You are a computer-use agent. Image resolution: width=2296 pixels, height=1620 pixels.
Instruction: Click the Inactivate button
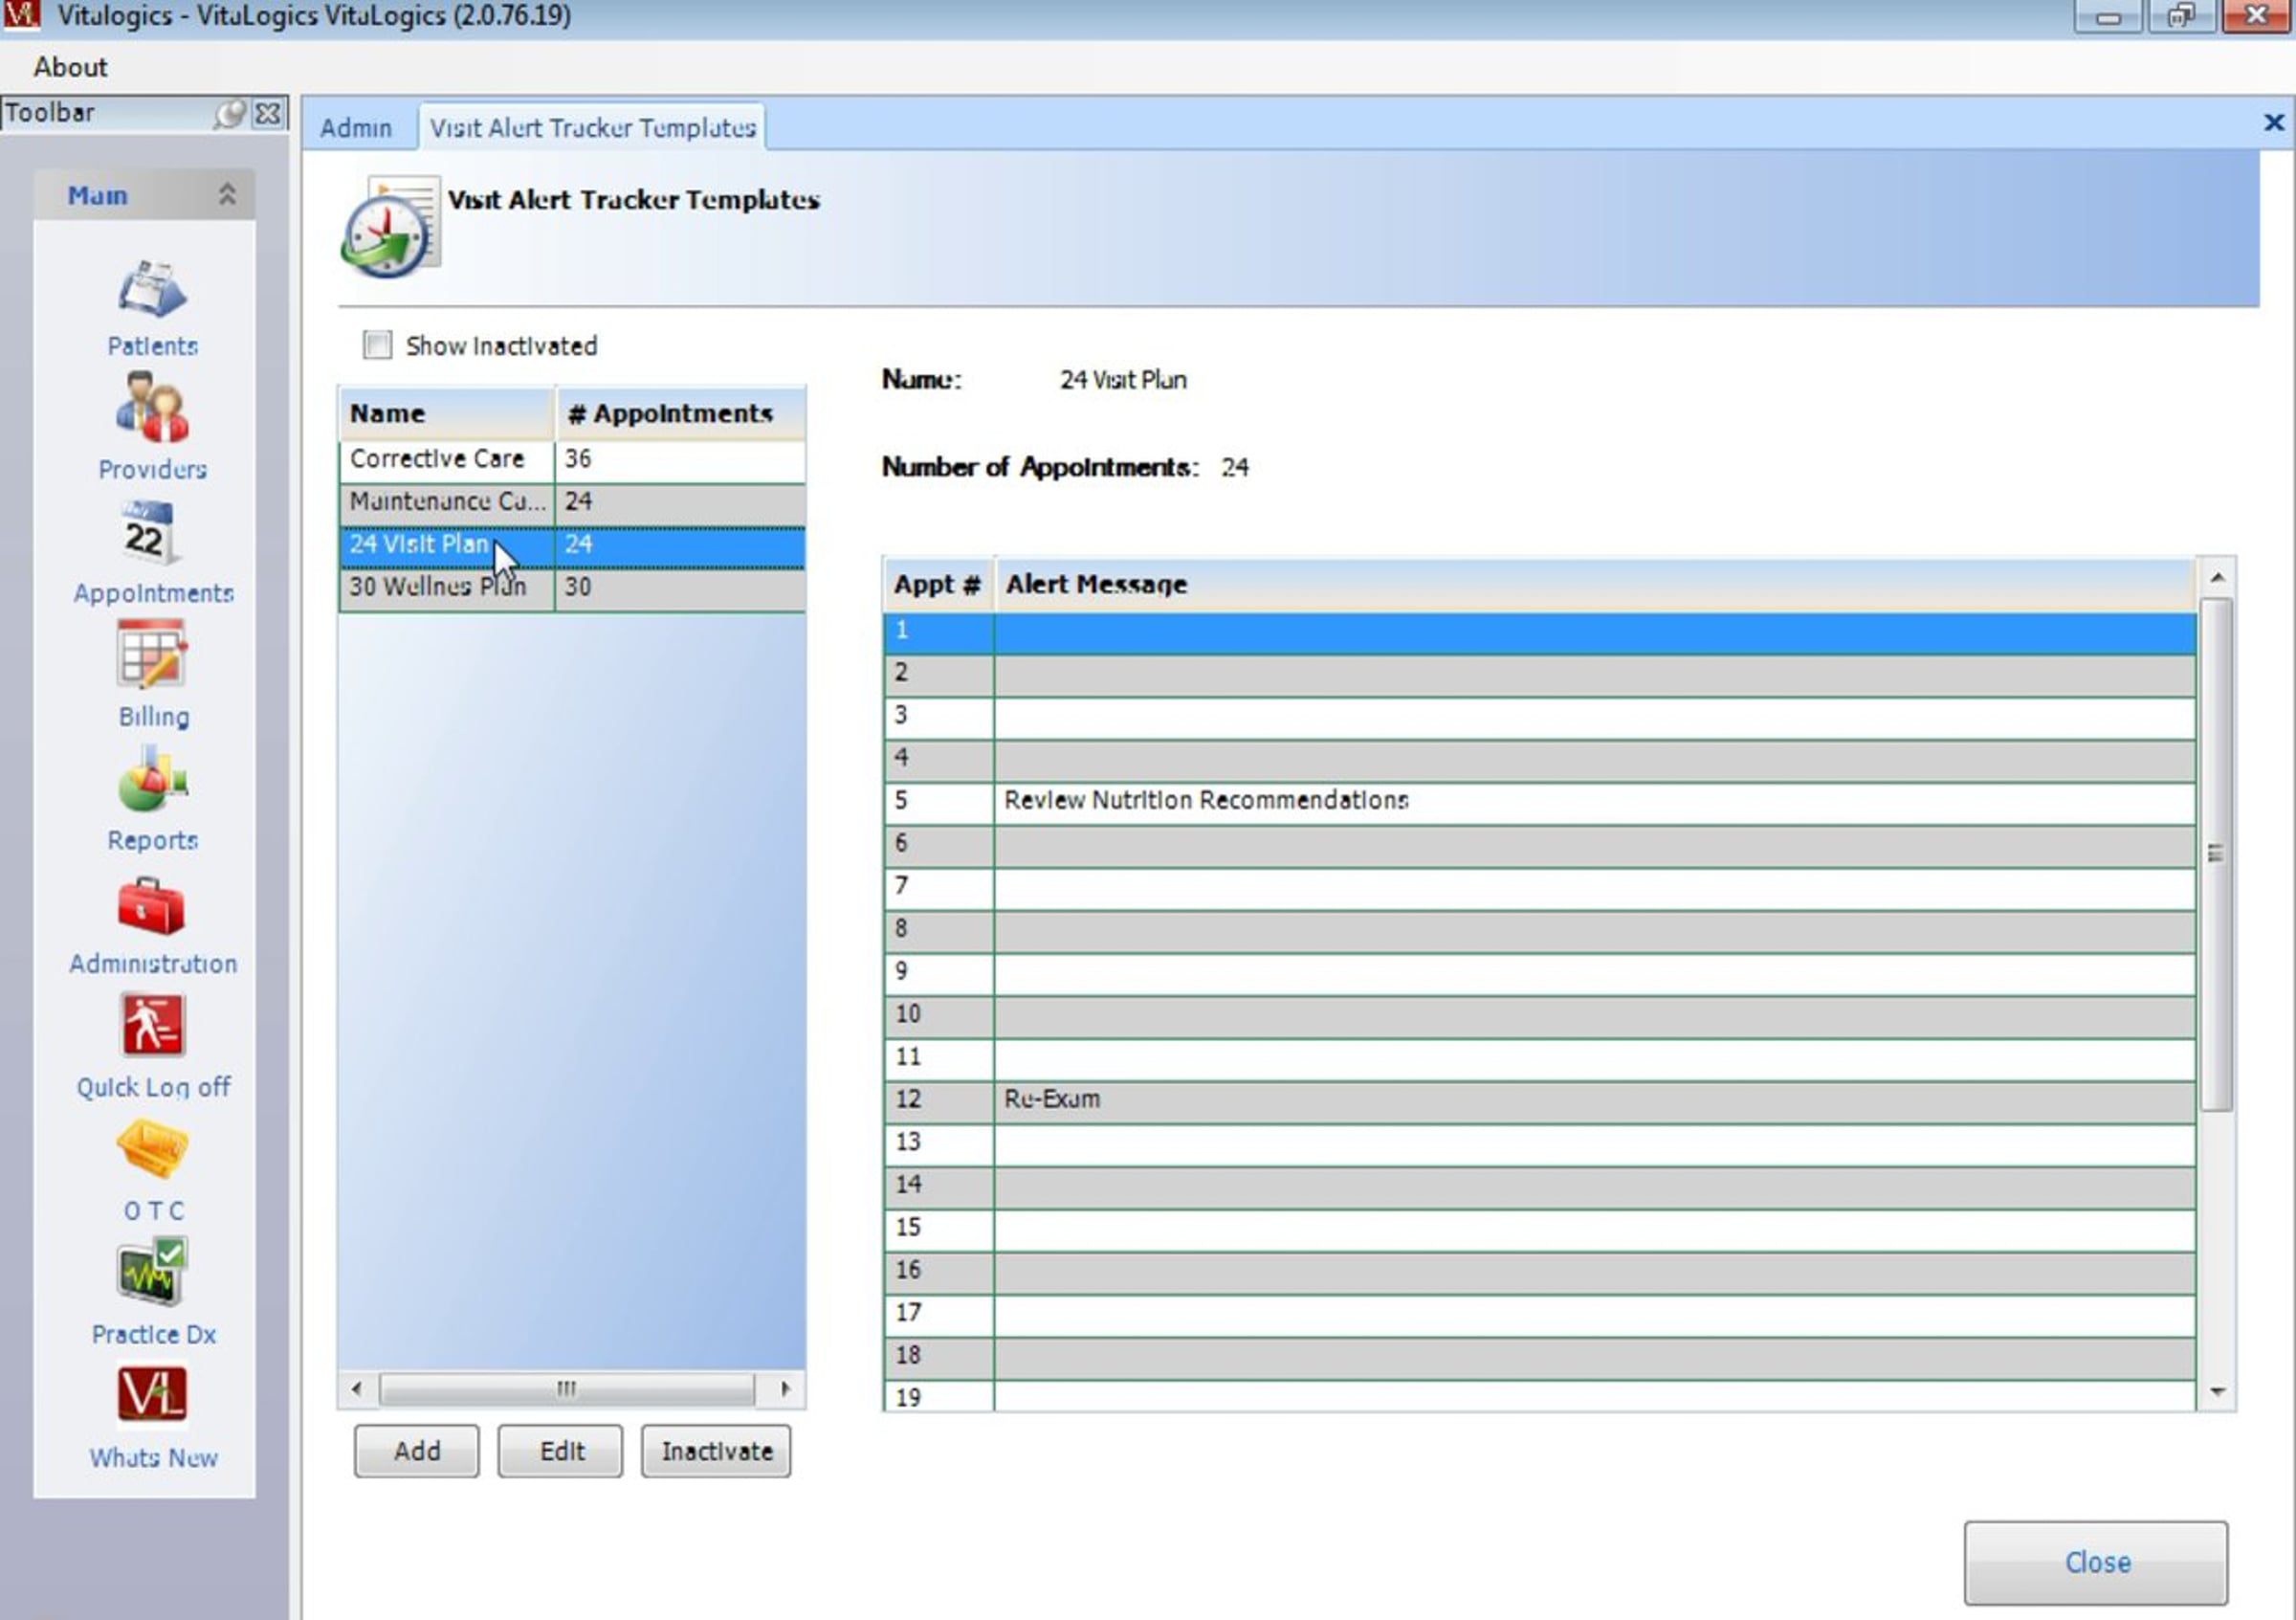[716, 1451]
